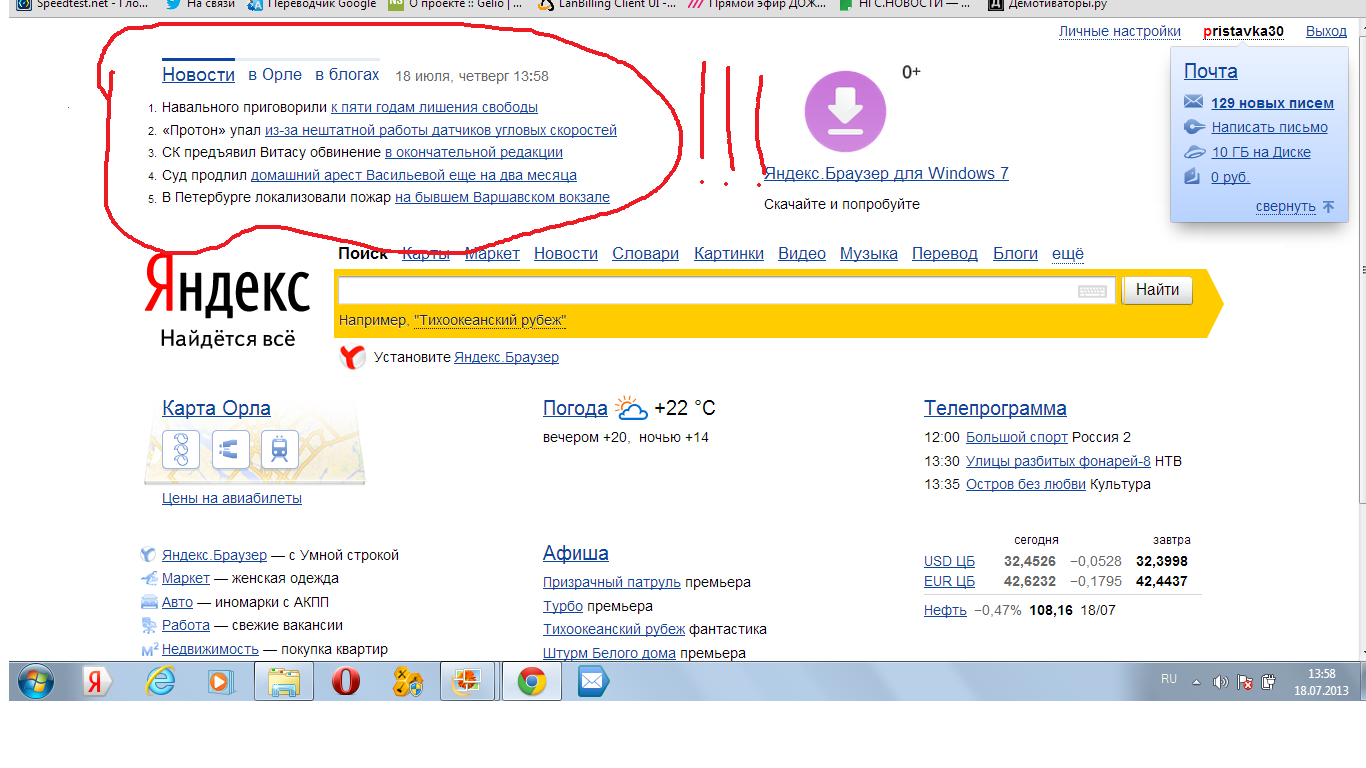Open the pristavka30 user menu
Viewport: 1366px width, 768px height.
pos(1243,32)
